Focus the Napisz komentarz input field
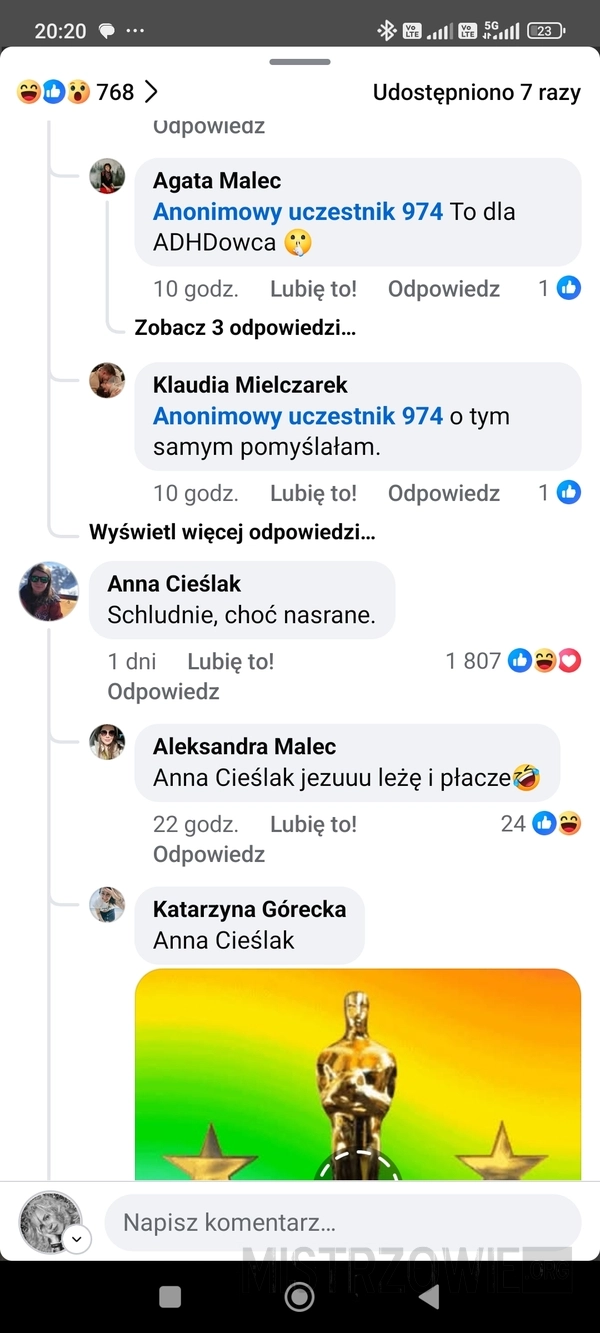Image resolution: width=600 pixels, height=1333 pixels. coord(342,1222)
